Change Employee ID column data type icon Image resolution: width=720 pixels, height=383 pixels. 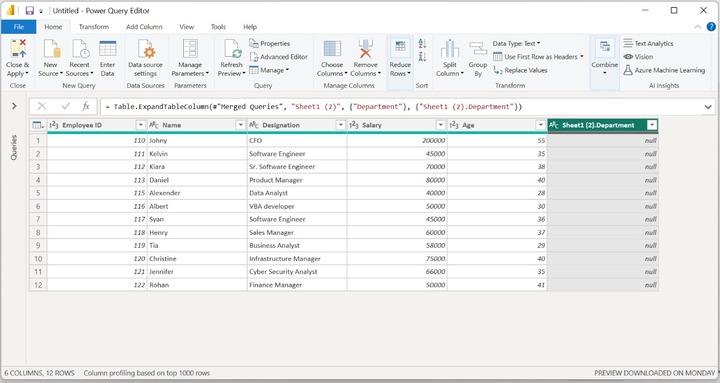(54, 125)
